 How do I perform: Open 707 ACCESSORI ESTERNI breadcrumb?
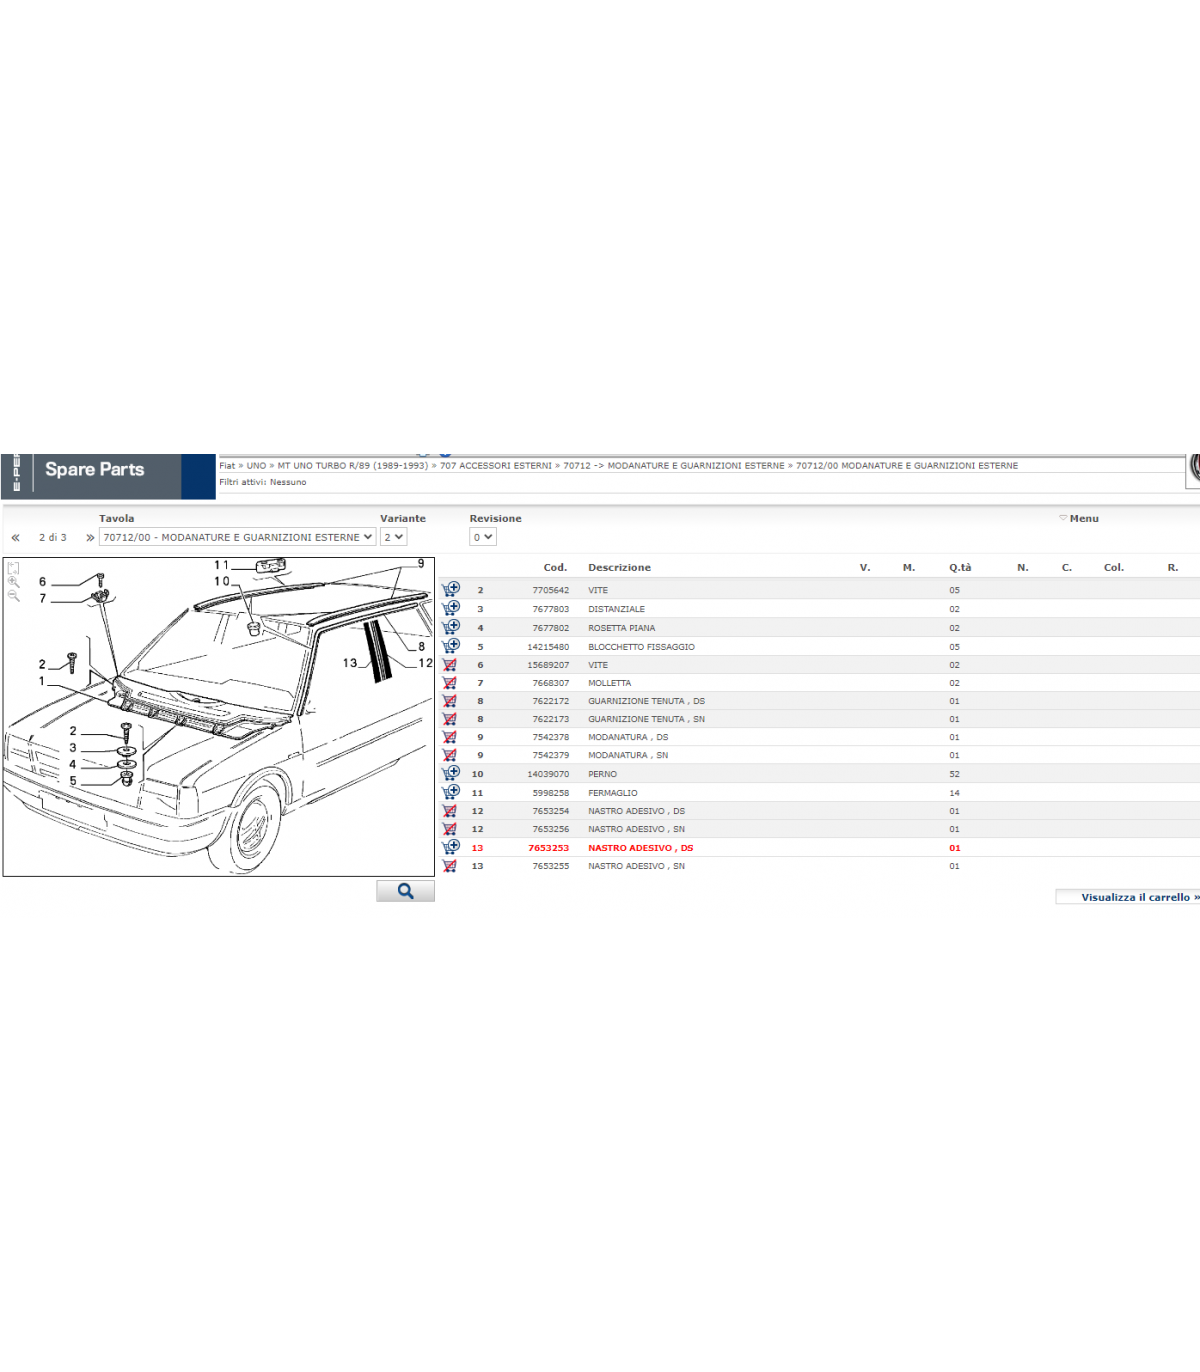495,466
